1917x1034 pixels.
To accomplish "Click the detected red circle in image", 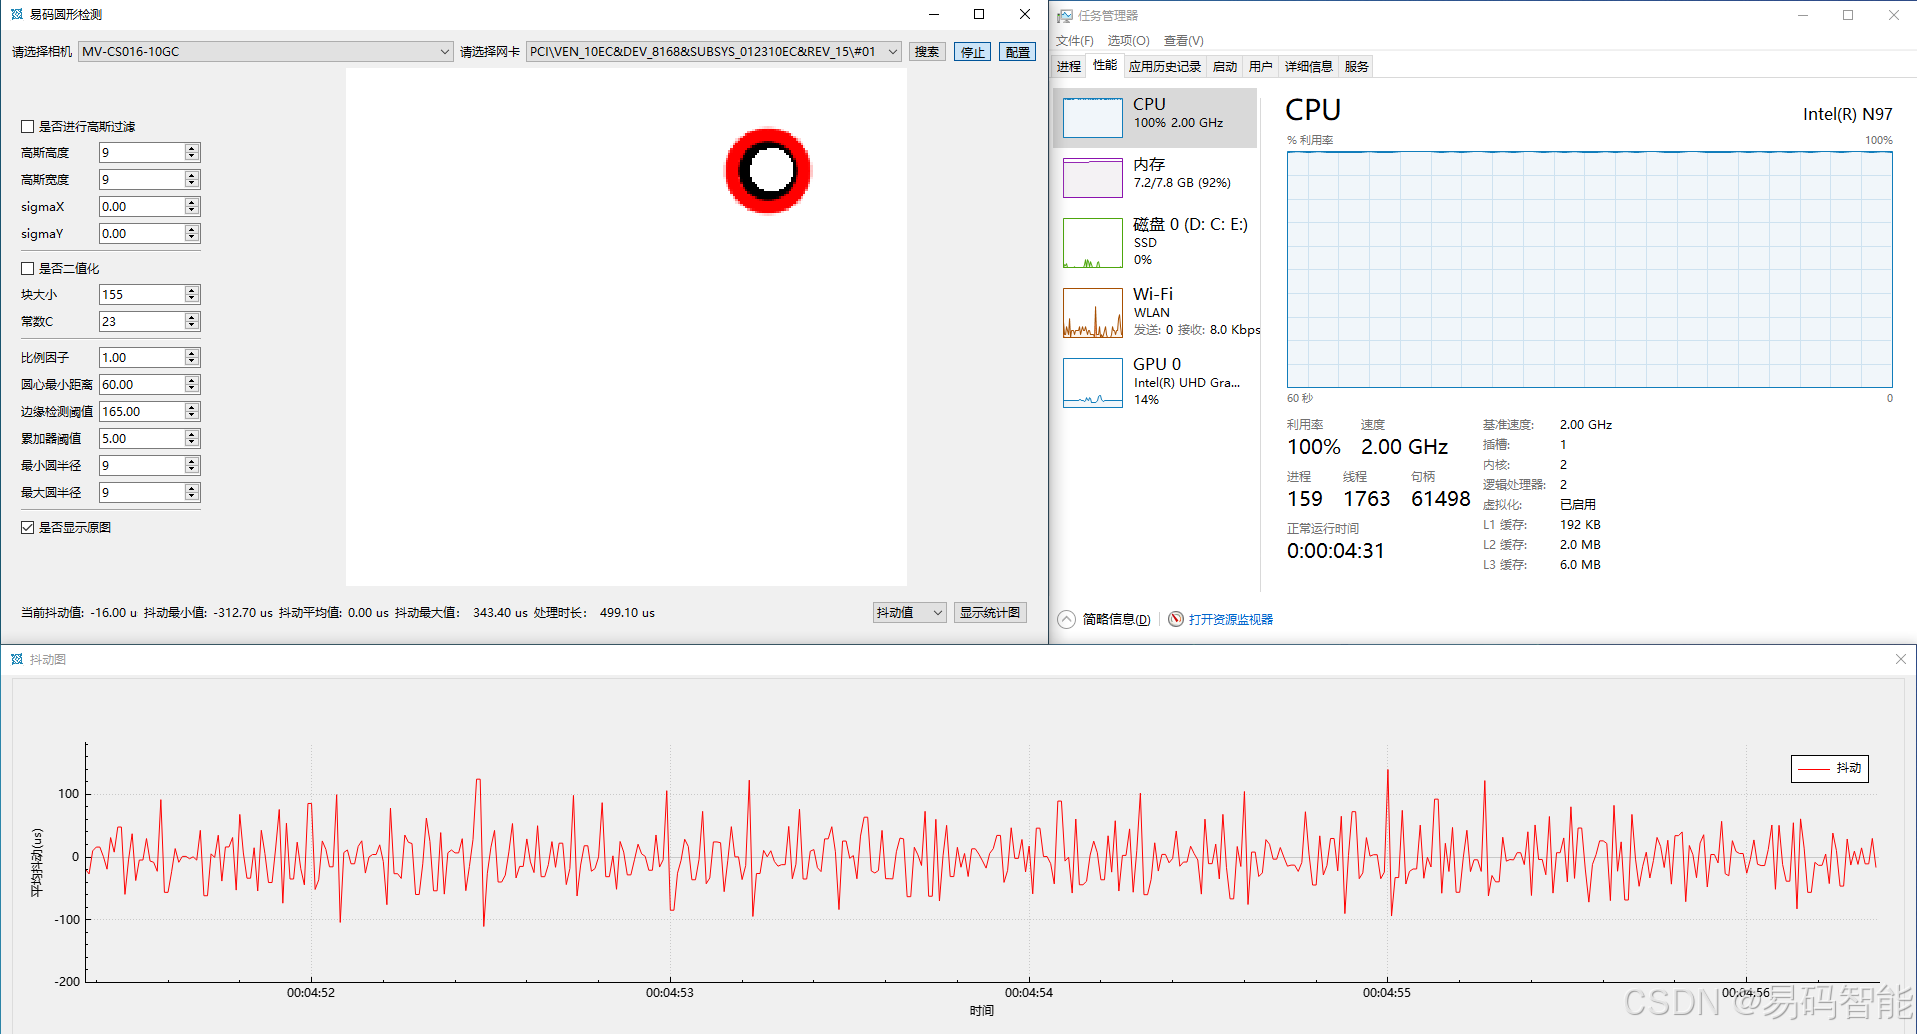I will [768, 171].
